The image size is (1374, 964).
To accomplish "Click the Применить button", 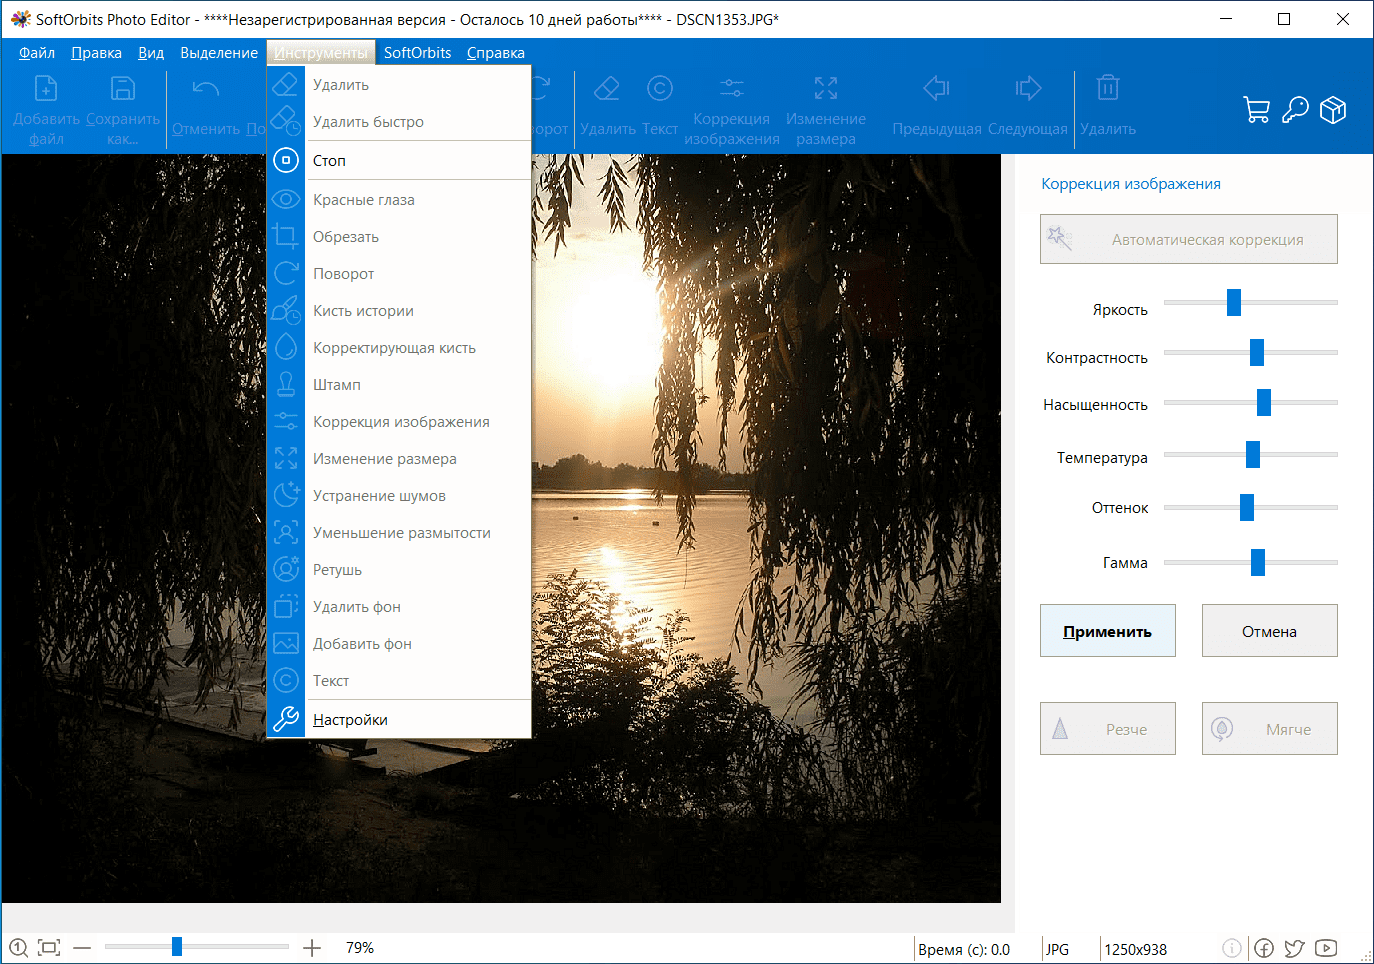I will coord(1108,631).
